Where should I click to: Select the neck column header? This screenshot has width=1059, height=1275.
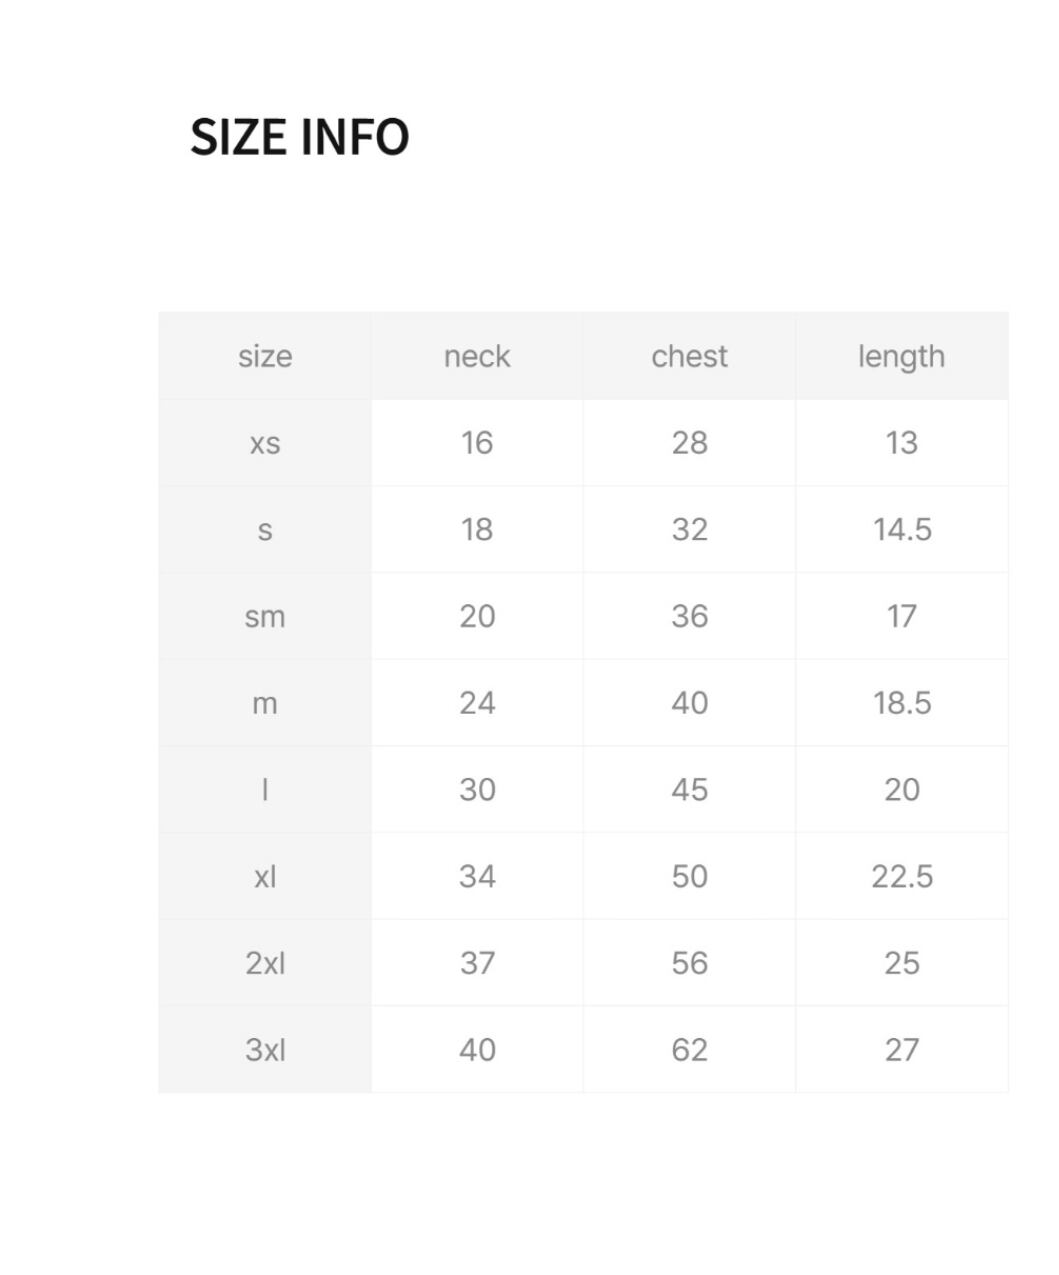[x=477, y=357]
